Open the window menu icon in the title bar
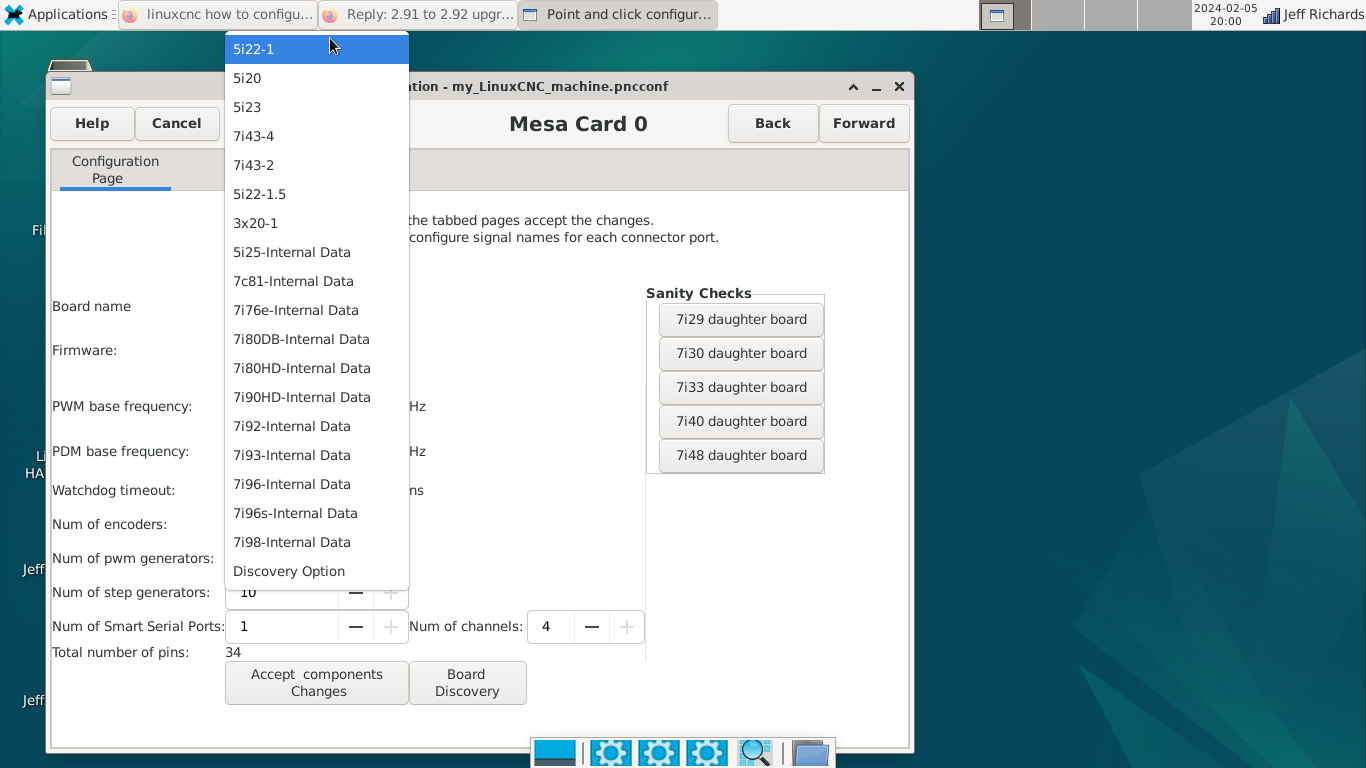This screenshot has height=768, width=1366. pos(61,86)
